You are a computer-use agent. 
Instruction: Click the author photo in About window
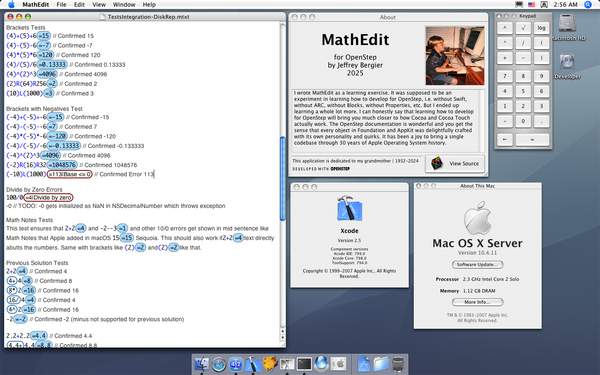pos(455,55)
